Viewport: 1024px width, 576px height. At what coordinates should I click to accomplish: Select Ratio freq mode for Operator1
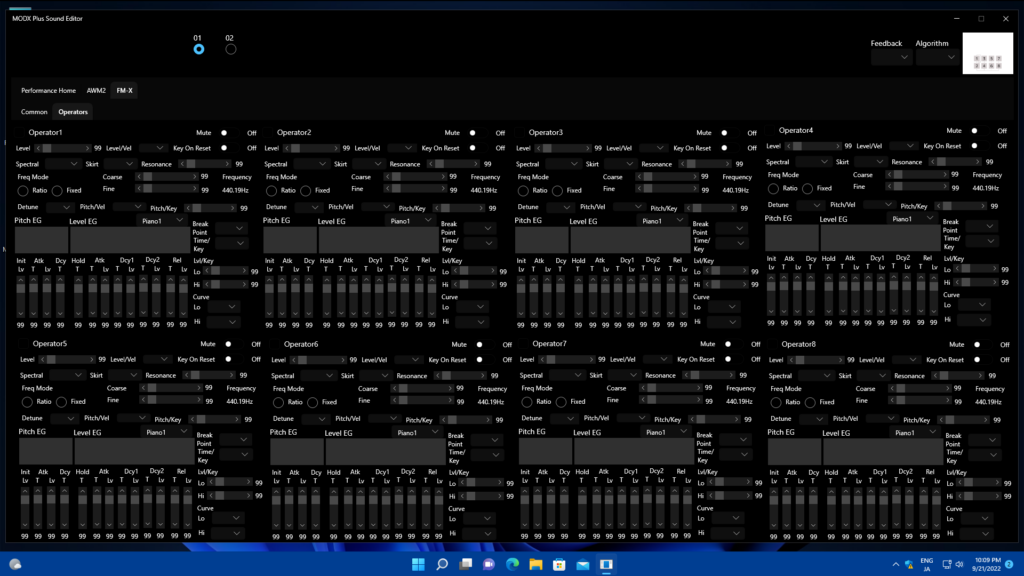23,191
